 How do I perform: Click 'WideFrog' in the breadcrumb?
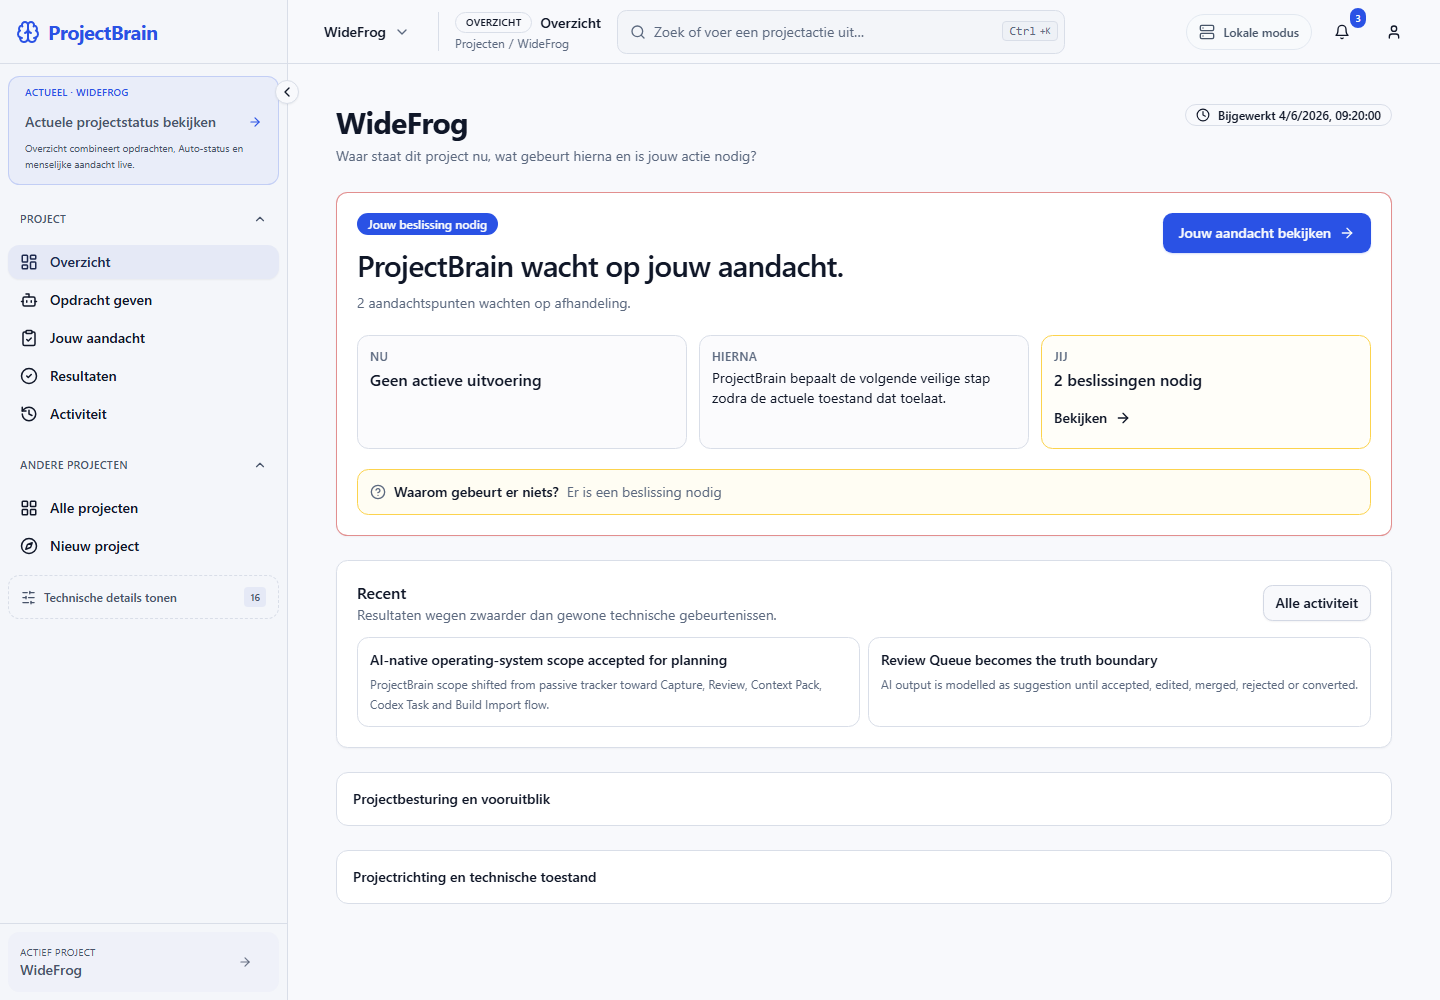(543, 44)
